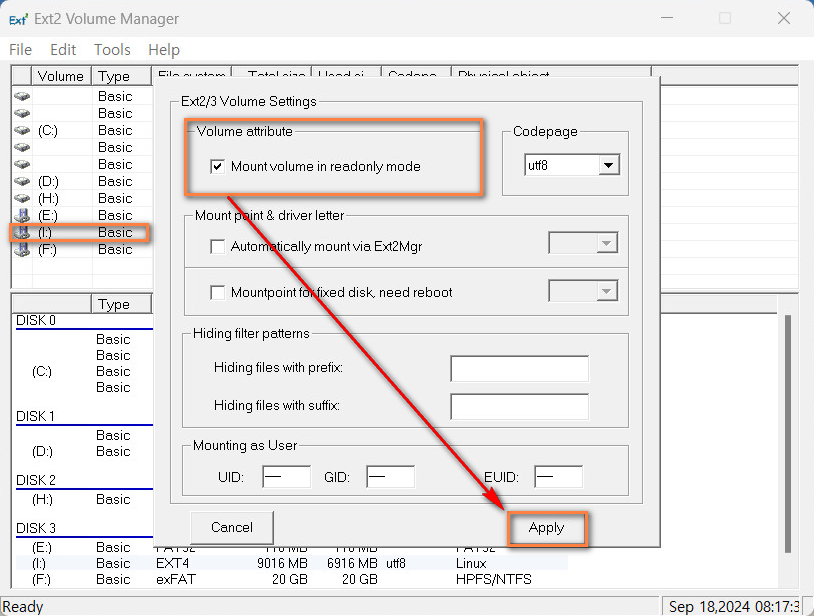Viewport: 814px width, 616px height.
Task: Click the 9016 MB total size cell
Action: click(x=282, y=564)
